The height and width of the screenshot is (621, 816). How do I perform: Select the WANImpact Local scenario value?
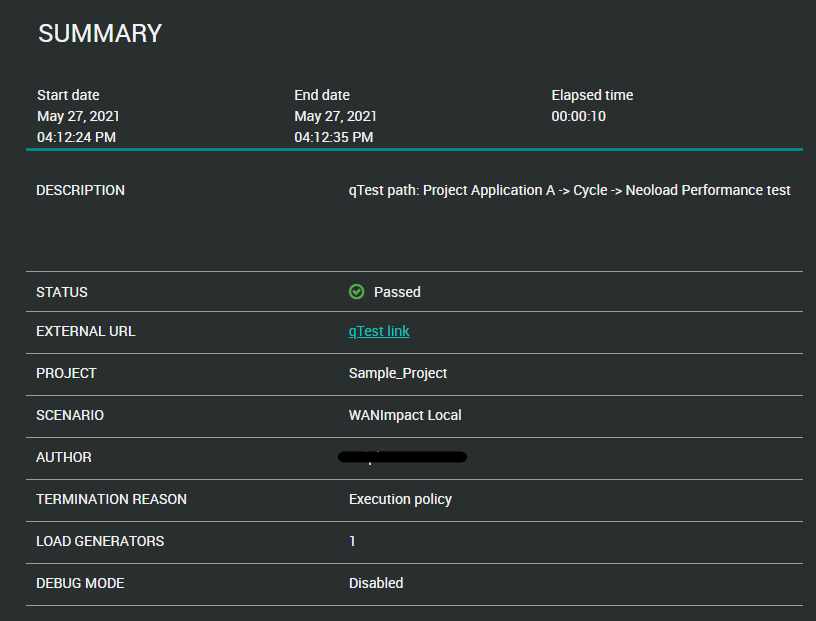(405, 415)
